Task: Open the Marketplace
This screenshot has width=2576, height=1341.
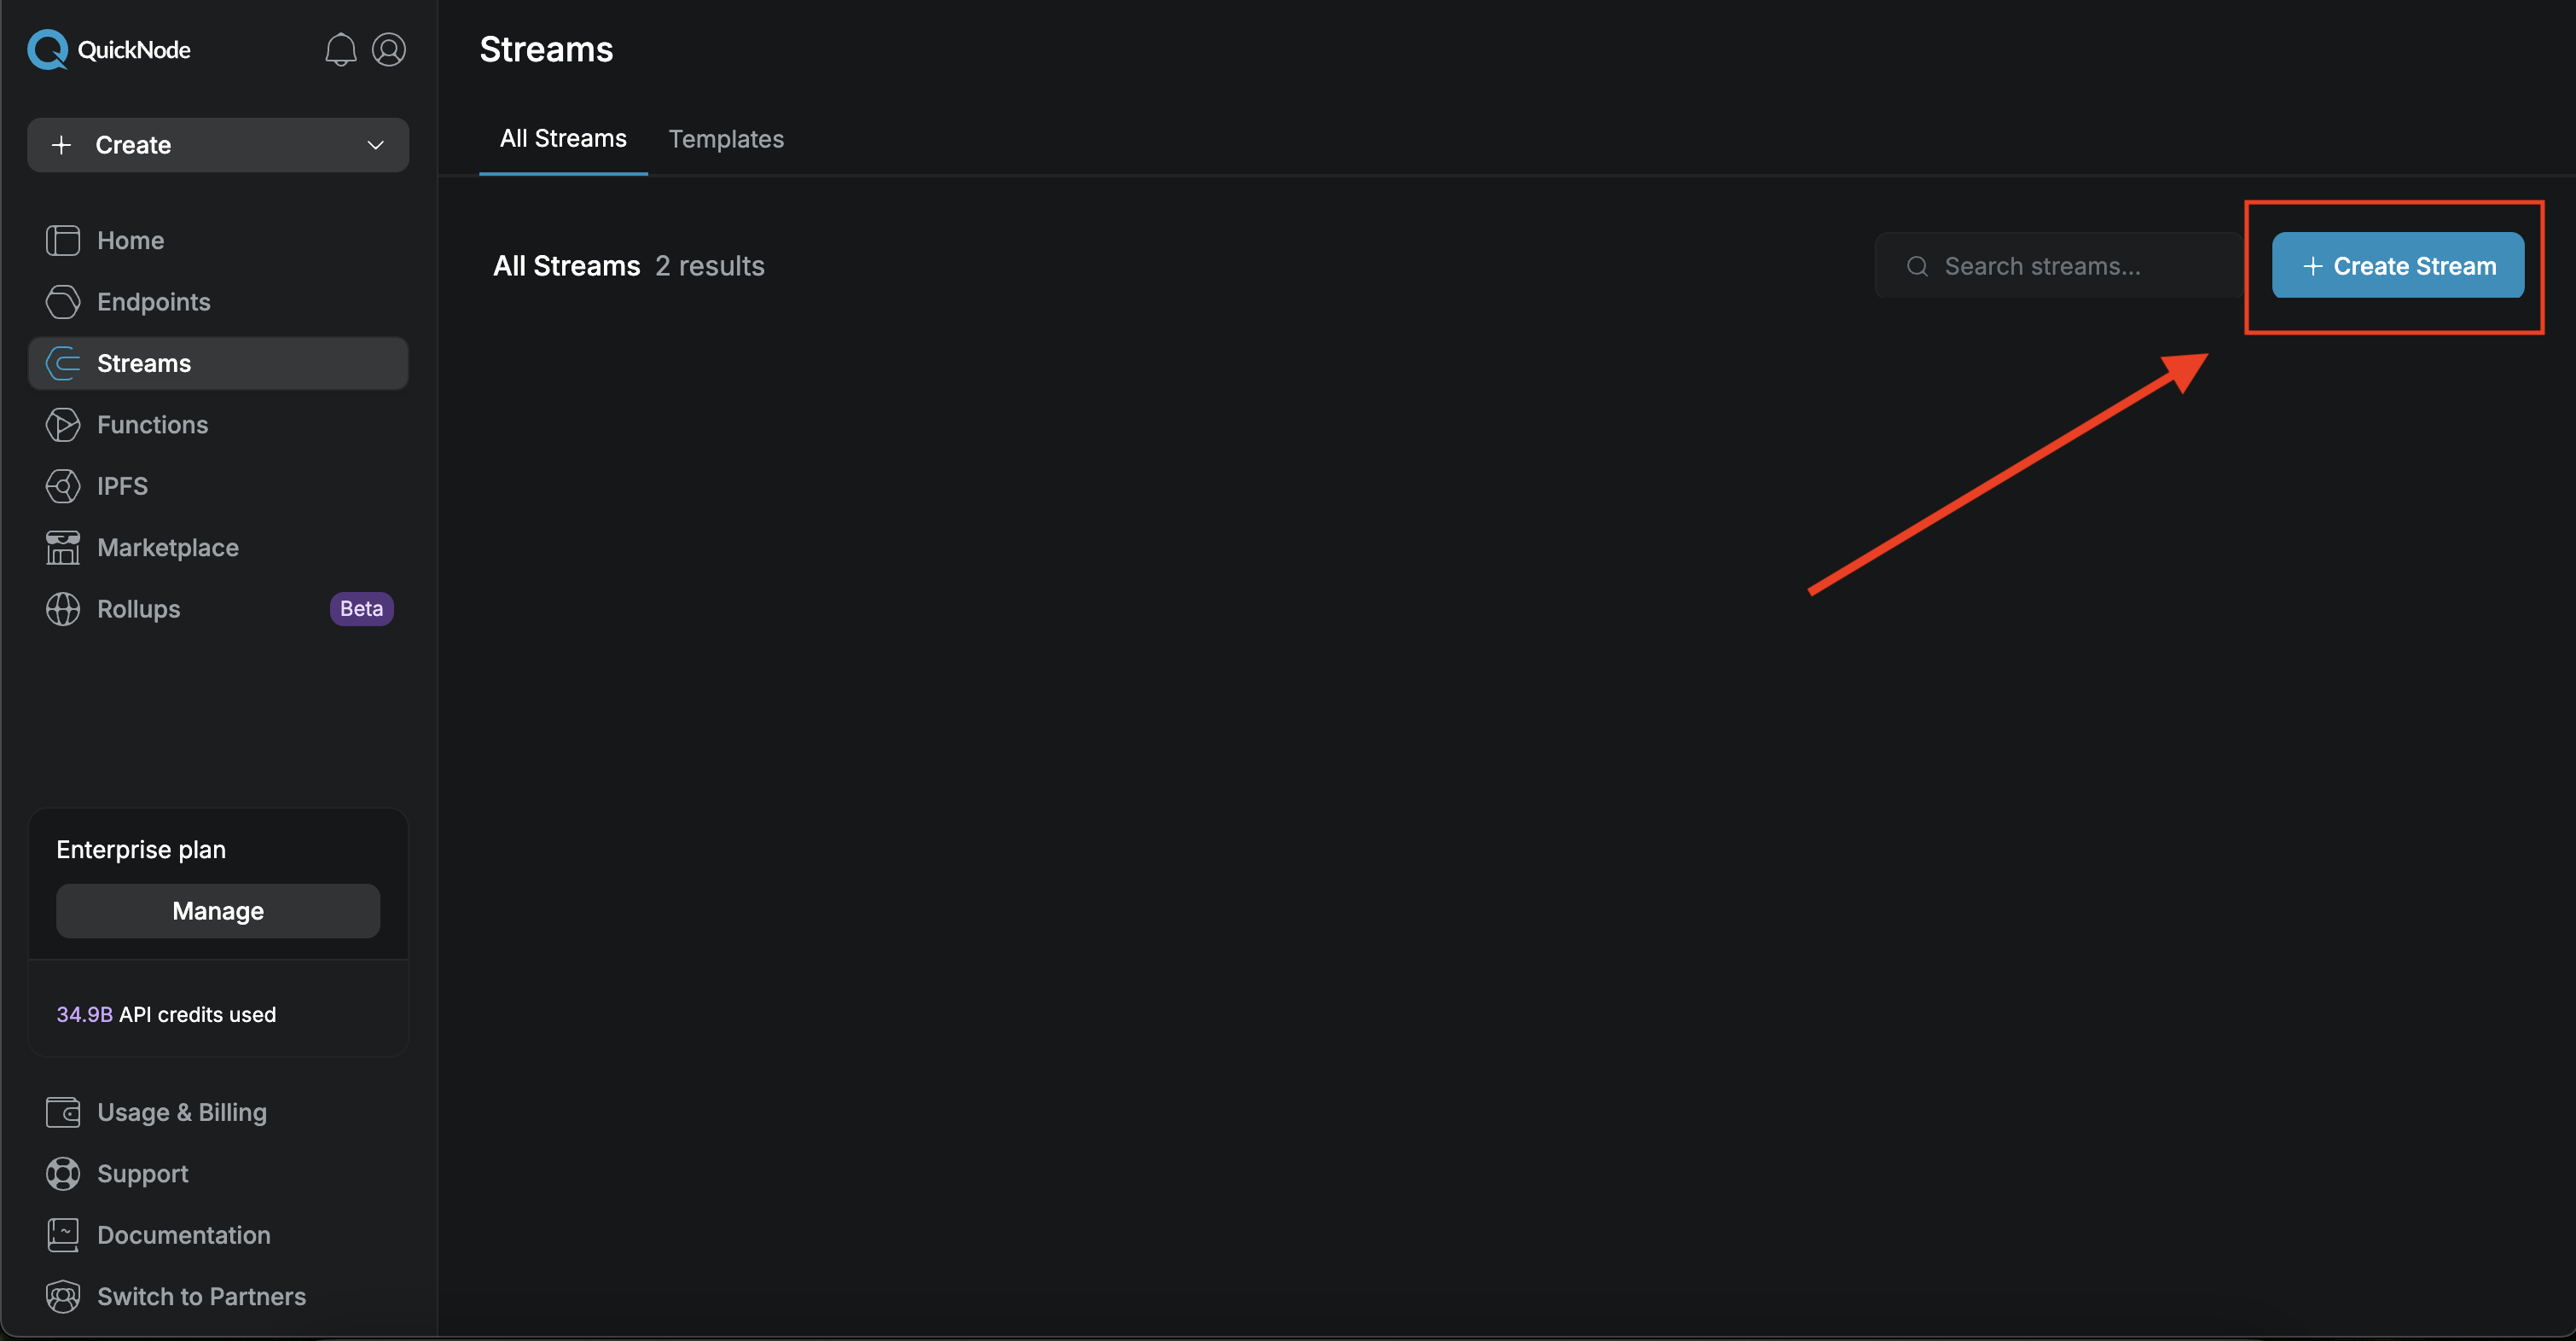Action: coord(168,547)
